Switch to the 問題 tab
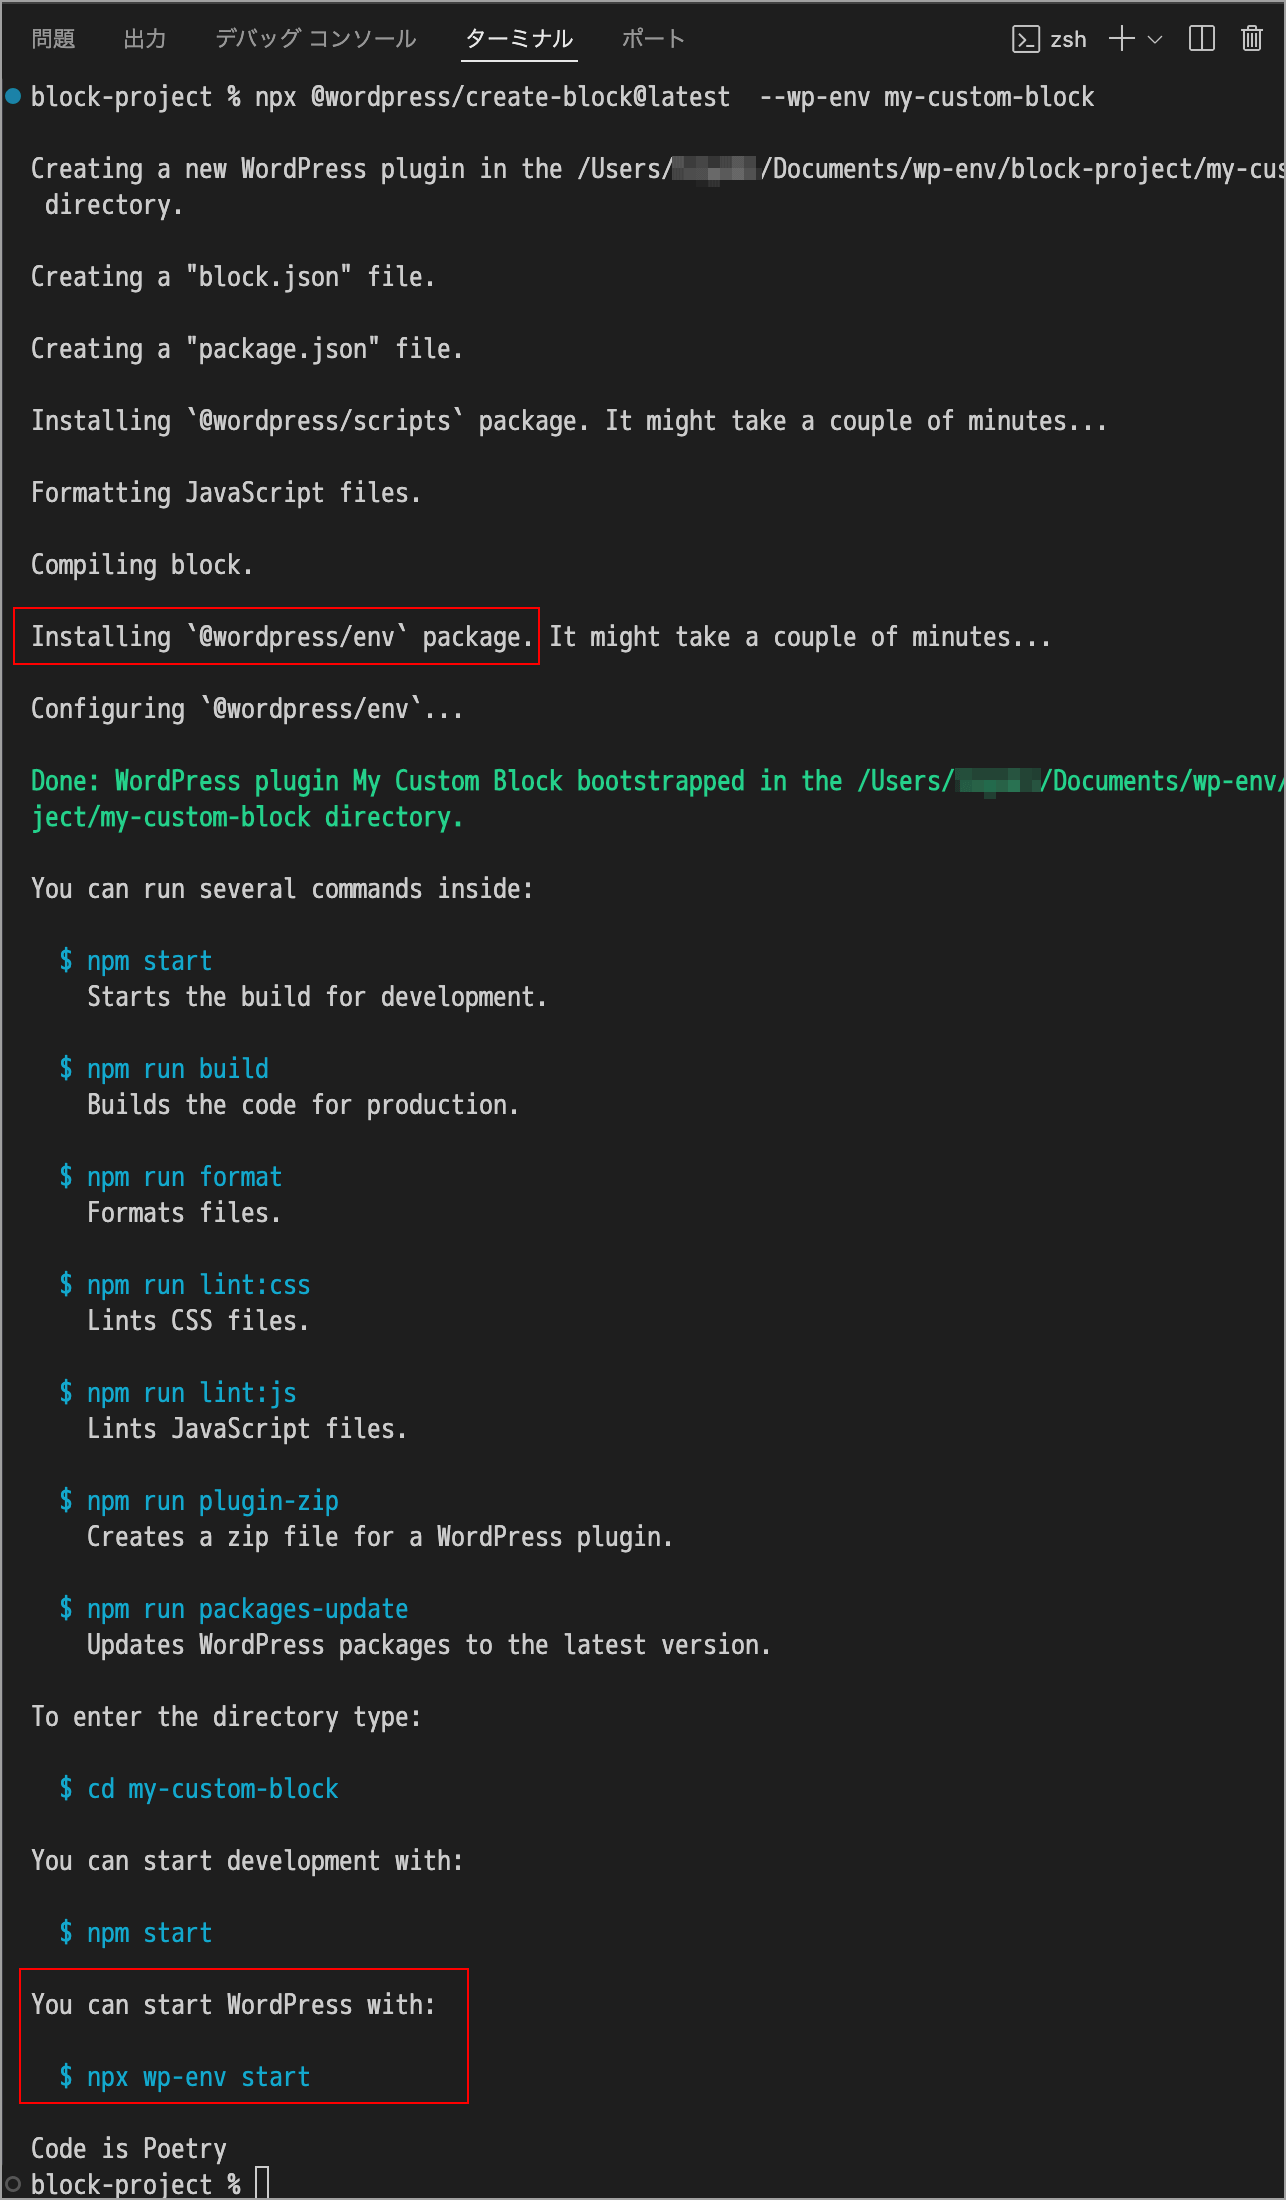 [x=53, y=39]
